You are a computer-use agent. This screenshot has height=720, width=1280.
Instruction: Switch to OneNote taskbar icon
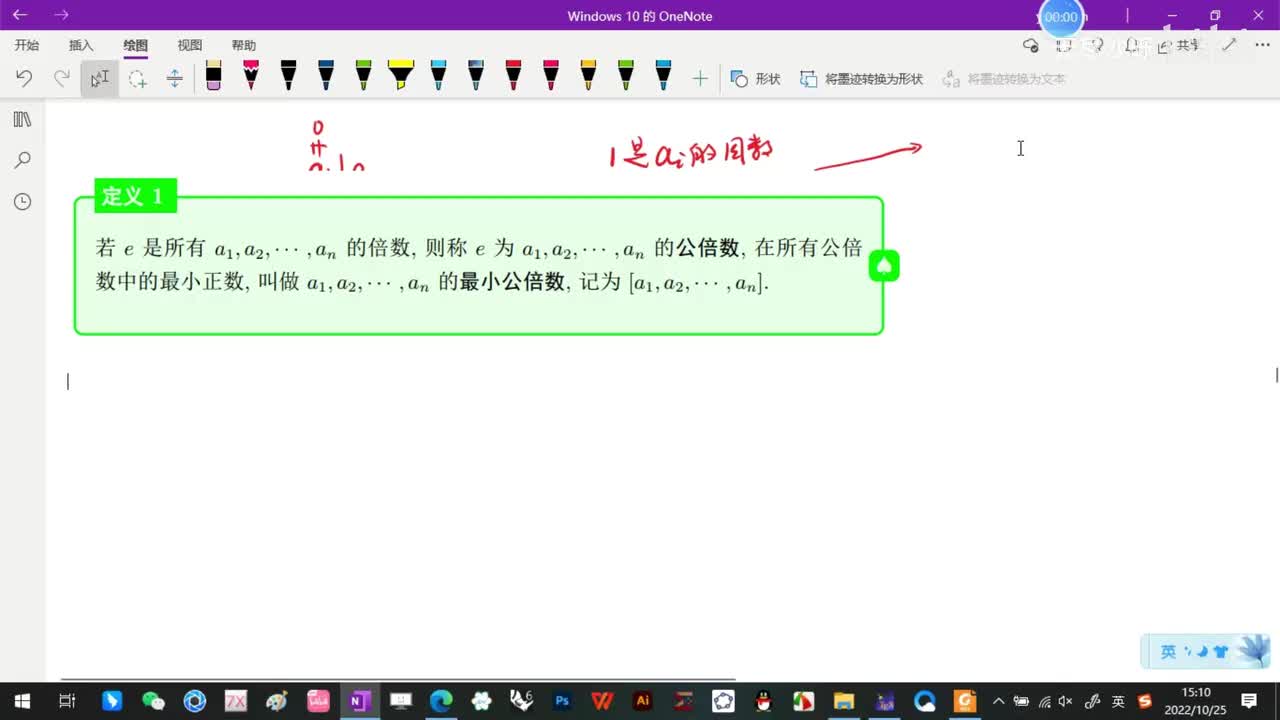click(358, 701)
